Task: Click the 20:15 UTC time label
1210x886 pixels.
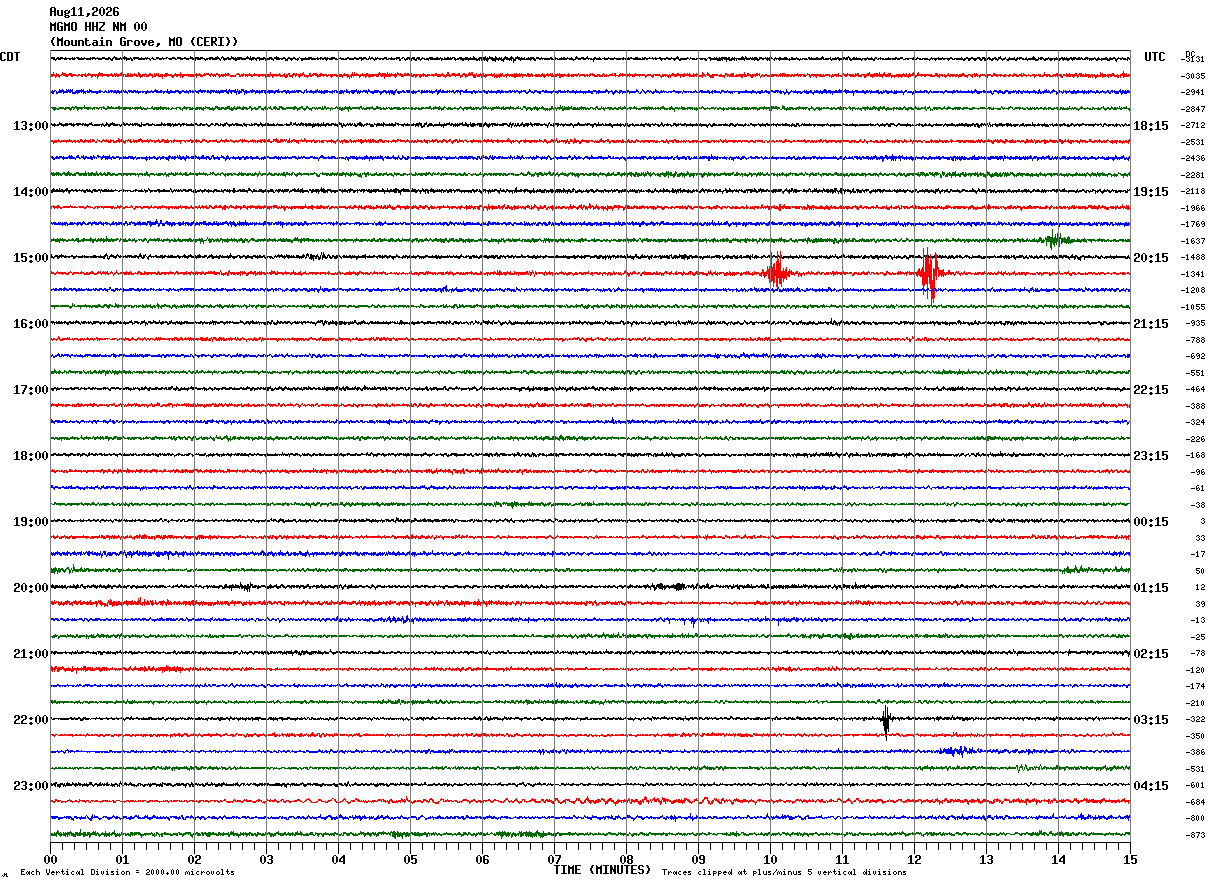Action: point(1151,258)
